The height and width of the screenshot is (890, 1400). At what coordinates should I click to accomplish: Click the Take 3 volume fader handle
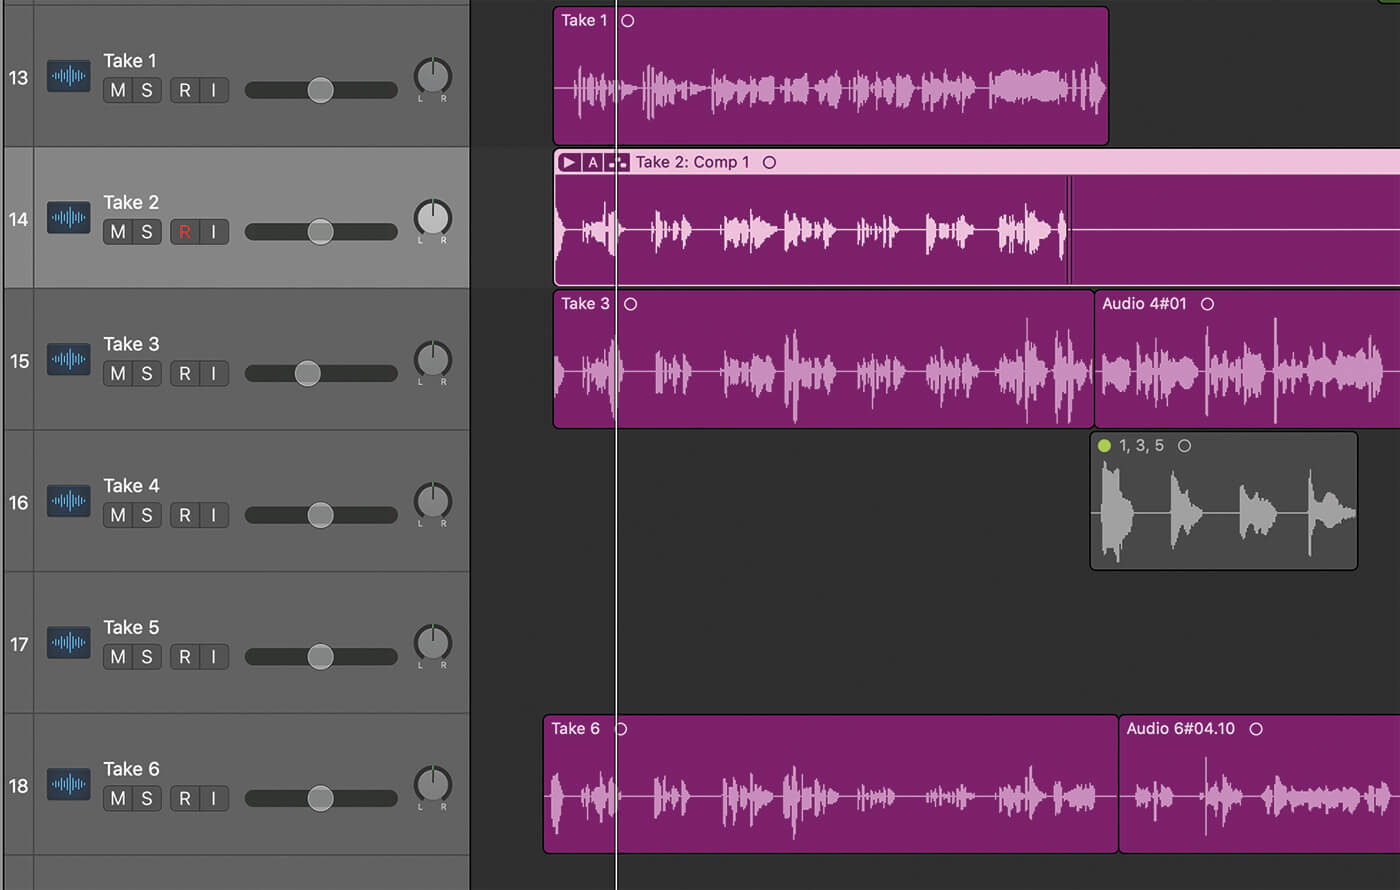[x=308, y=373]
